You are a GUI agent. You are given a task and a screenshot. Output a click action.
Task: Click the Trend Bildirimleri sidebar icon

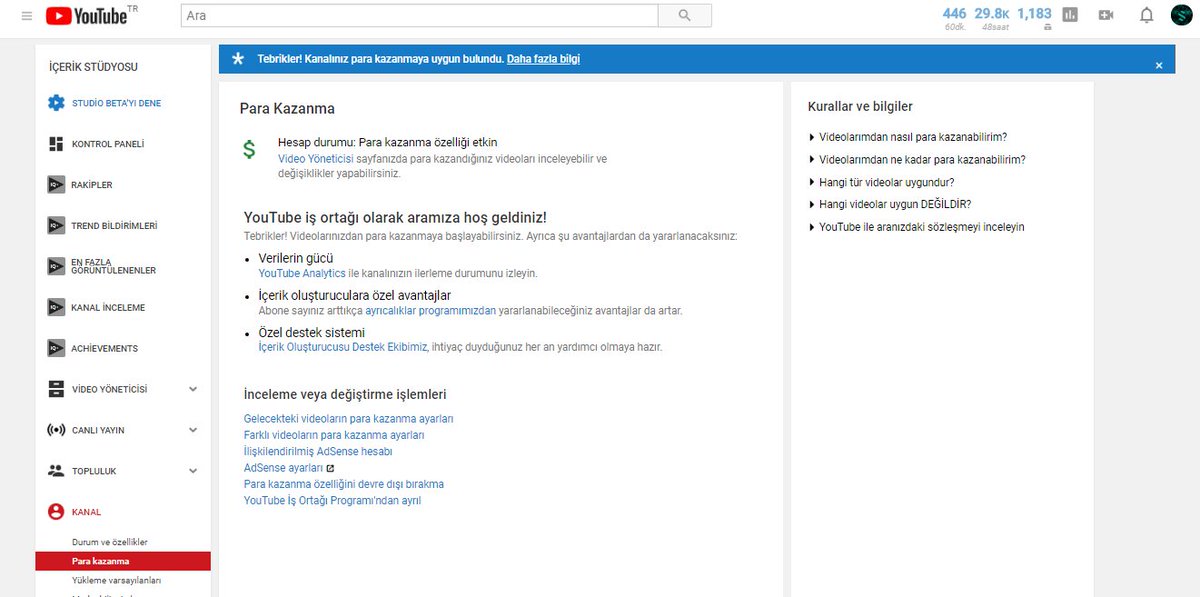pos(56,226)
